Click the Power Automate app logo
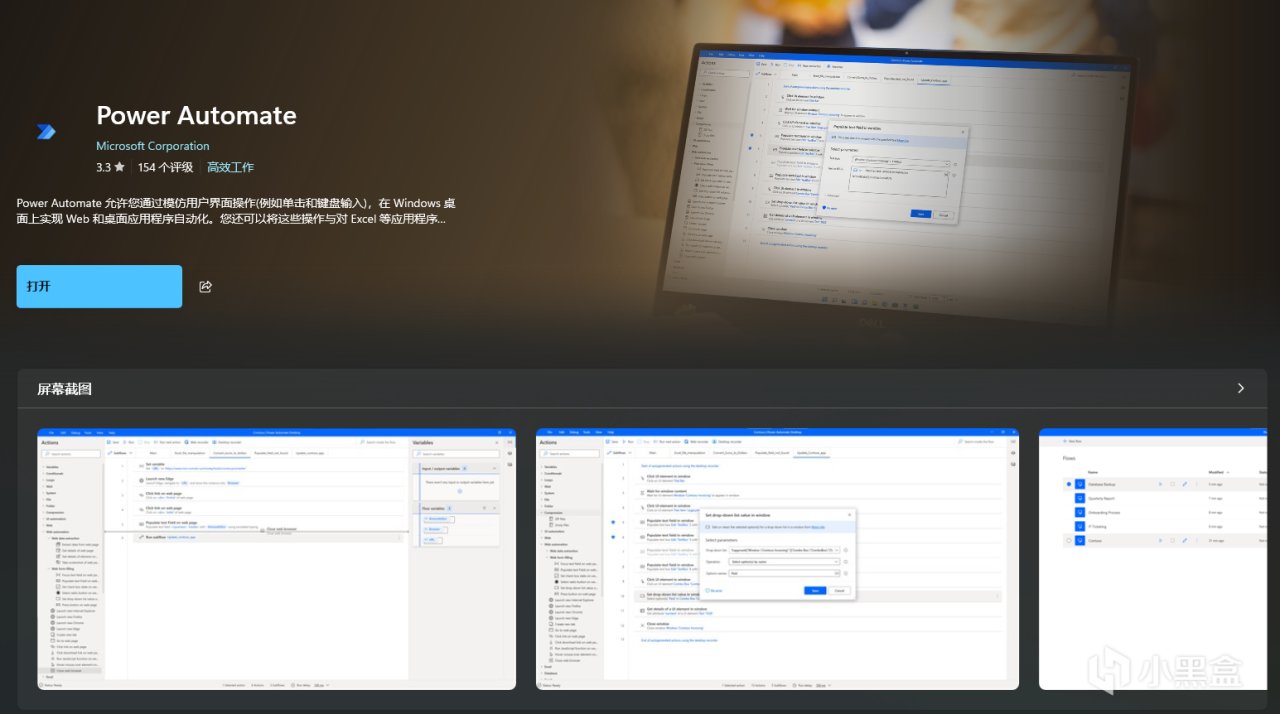Screen dimensions: 1280x714 [46, 132]
